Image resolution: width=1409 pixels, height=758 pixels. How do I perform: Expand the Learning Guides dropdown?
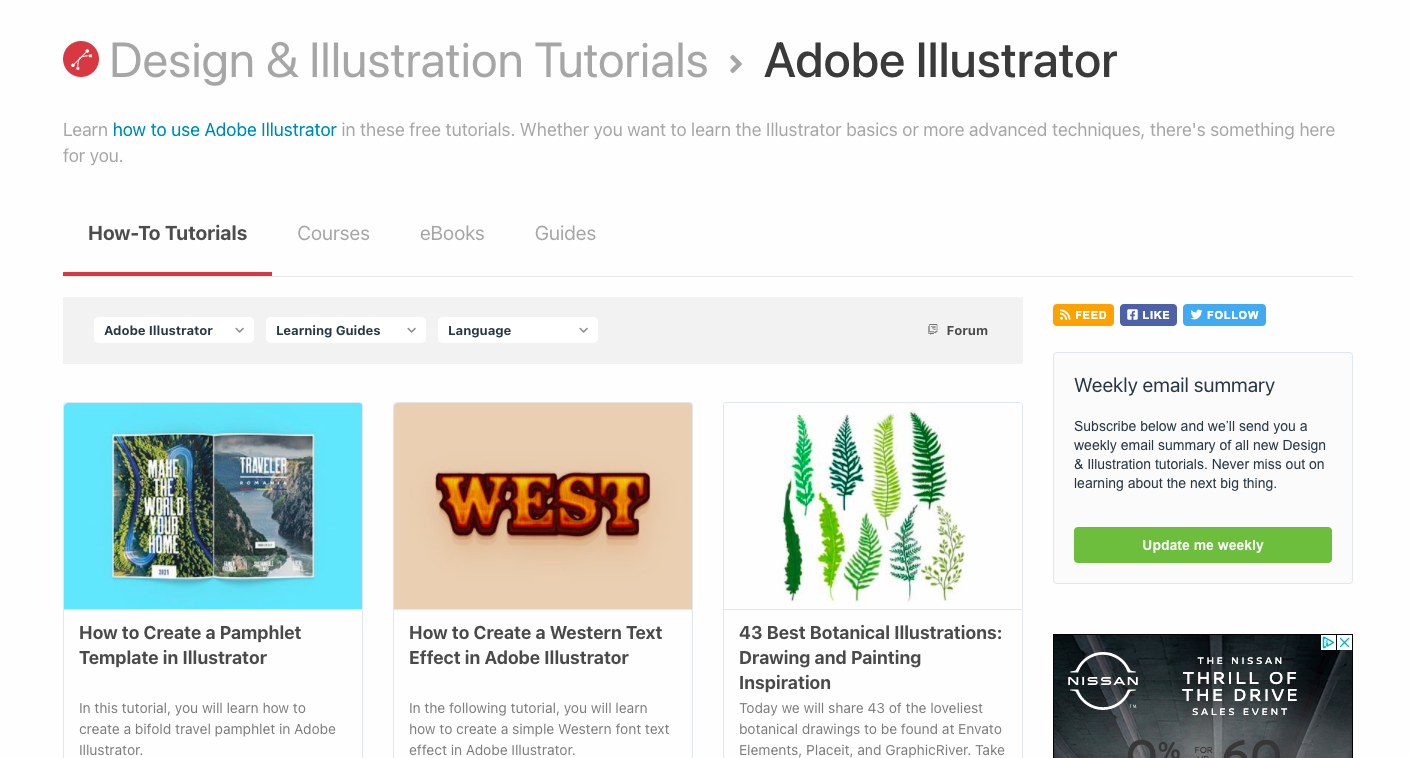(x=346, y=330)
